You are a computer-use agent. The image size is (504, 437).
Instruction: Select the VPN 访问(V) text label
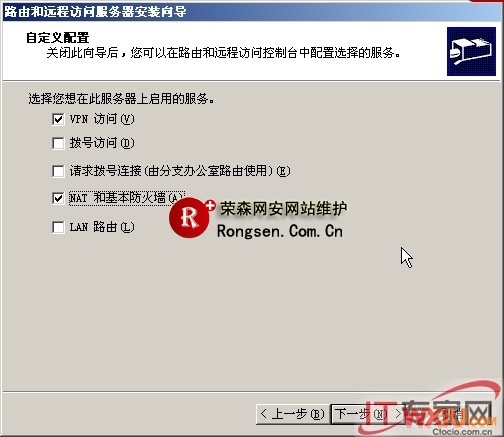[x=102, y=119]
